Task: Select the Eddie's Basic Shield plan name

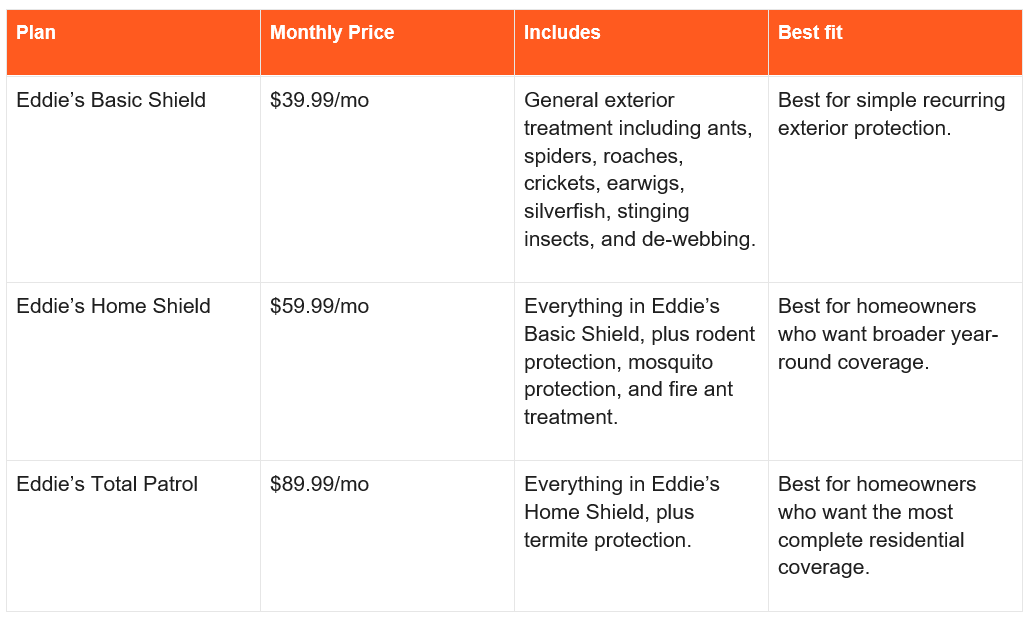Action: tap(111, 100)
